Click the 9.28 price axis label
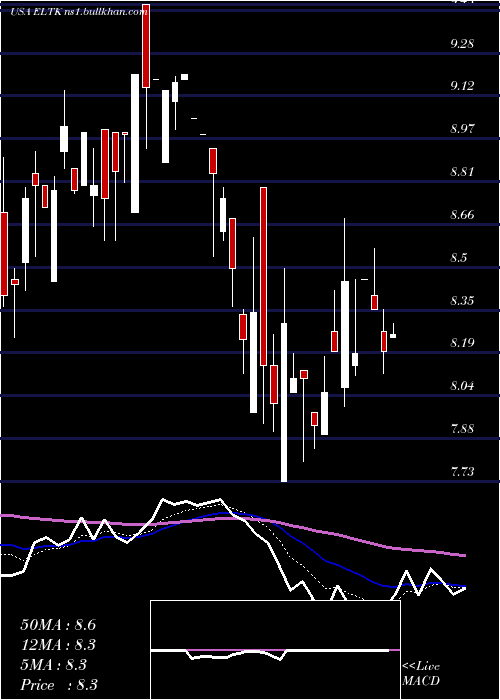500x700 pixels. click(x=462, y=44)
